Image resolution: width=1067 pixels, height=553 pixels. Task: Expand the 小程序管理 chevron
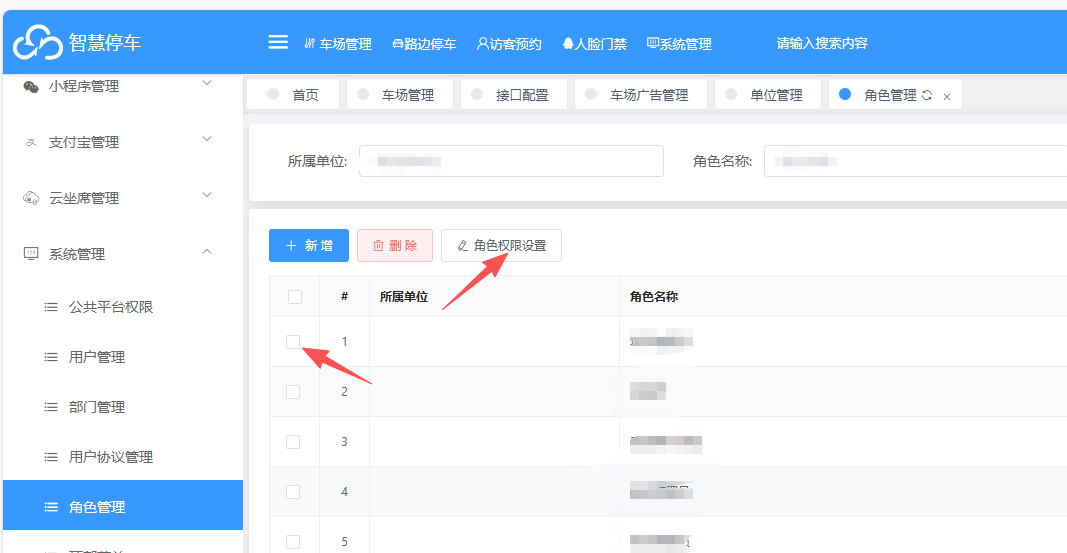[x=208, y=83]
